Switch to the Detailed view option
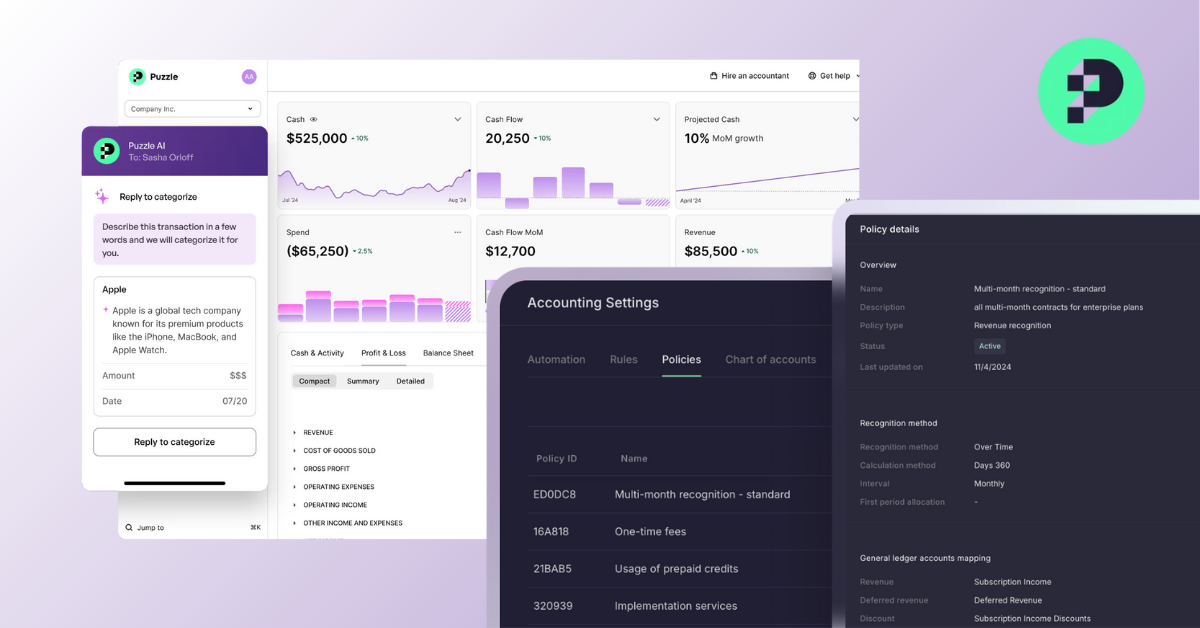1200x628 pixels. pyautogui.click(x=410, y=381)
